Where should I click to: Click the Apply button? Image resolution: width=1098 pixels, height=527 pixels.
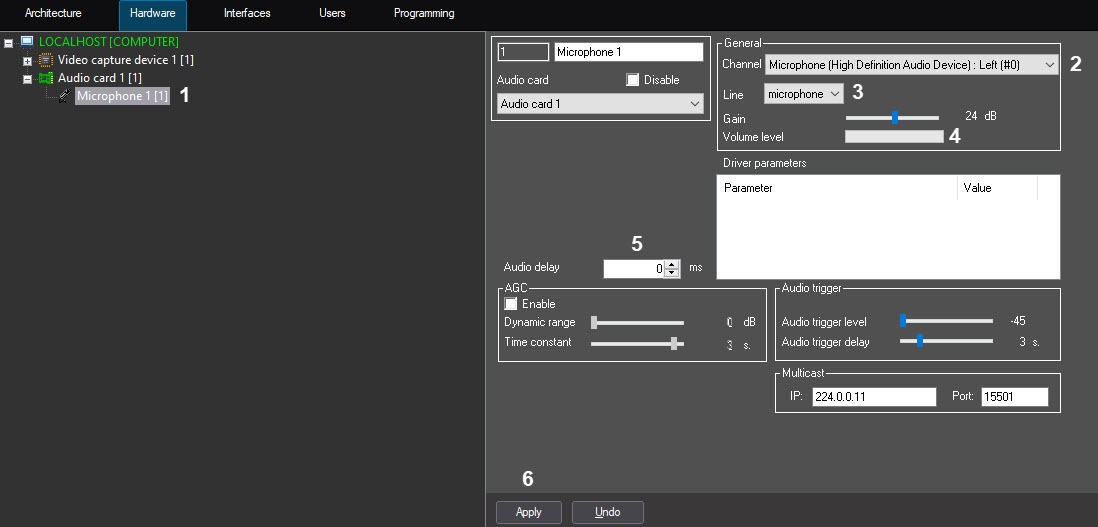tap(529, 512)
